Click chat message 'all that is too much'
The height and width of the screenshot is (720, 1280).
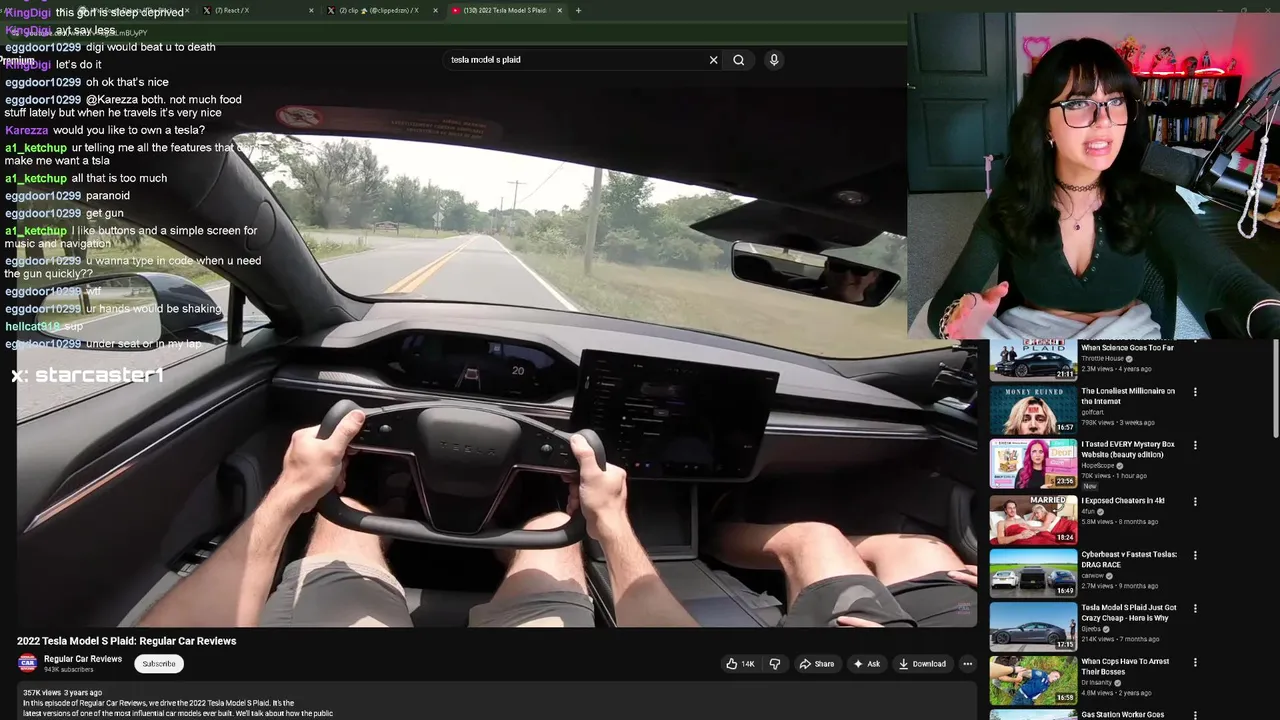pyautogui.click(x=119, y=178)
